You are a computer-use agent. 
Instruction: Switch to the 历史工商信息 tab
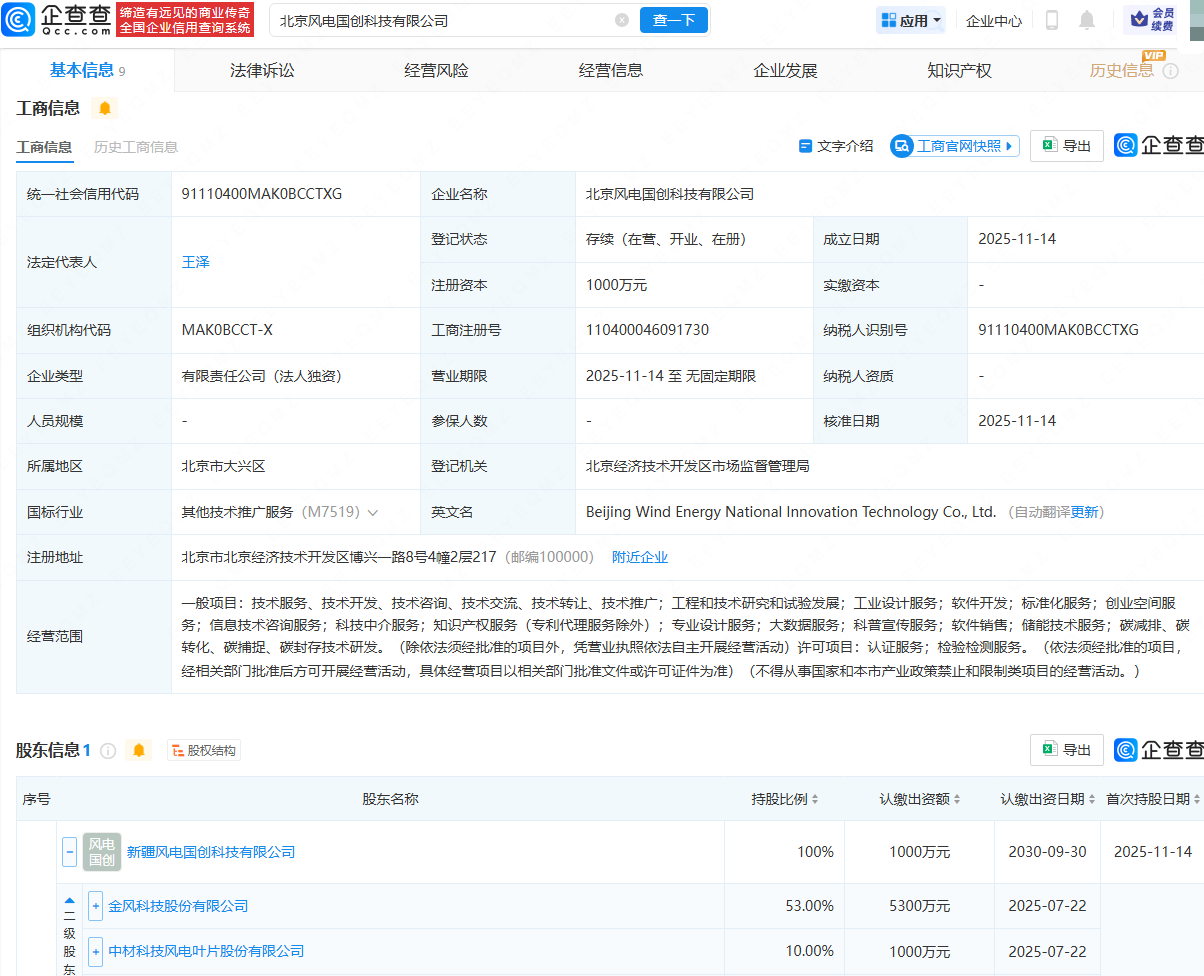pyautogui.click(x=136, y=146)
